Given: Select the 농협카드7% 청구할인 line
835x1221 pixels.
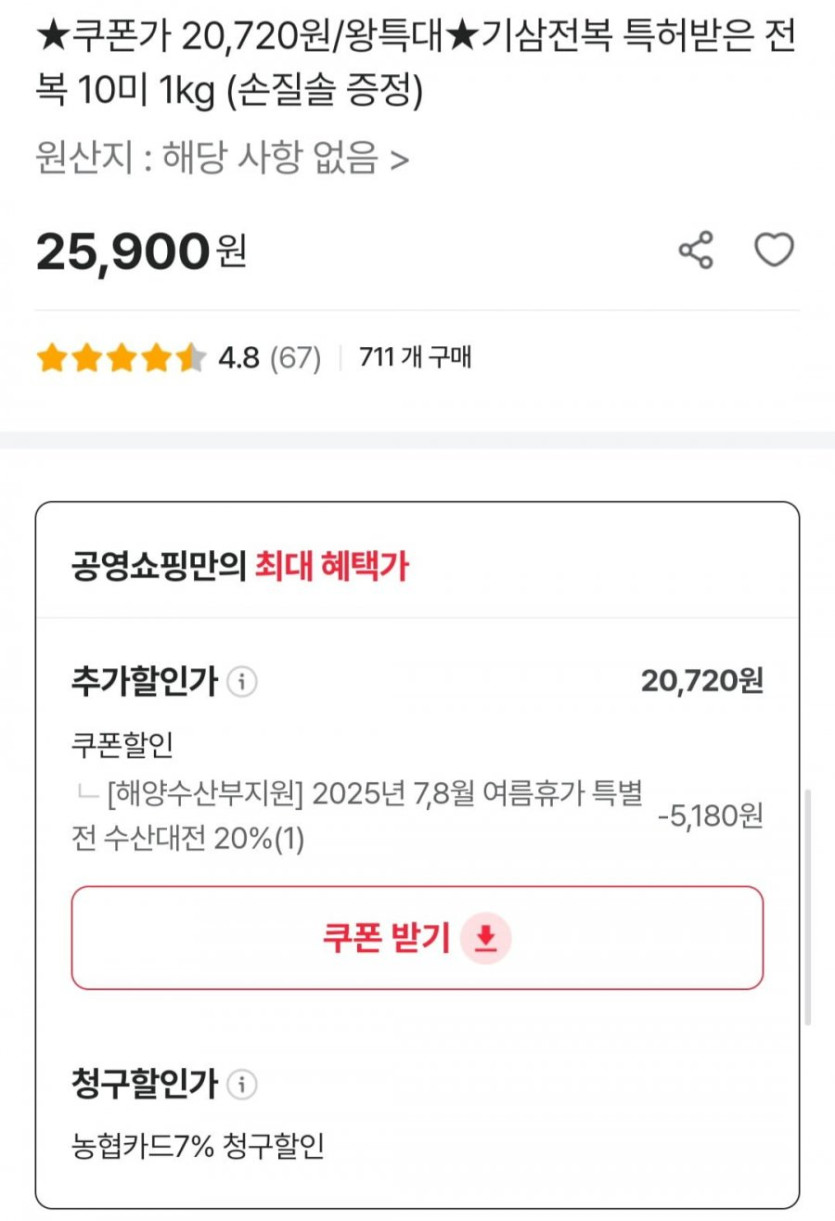Looking at the screenshot, I should pyautogui.click(x=198, y=1145).
